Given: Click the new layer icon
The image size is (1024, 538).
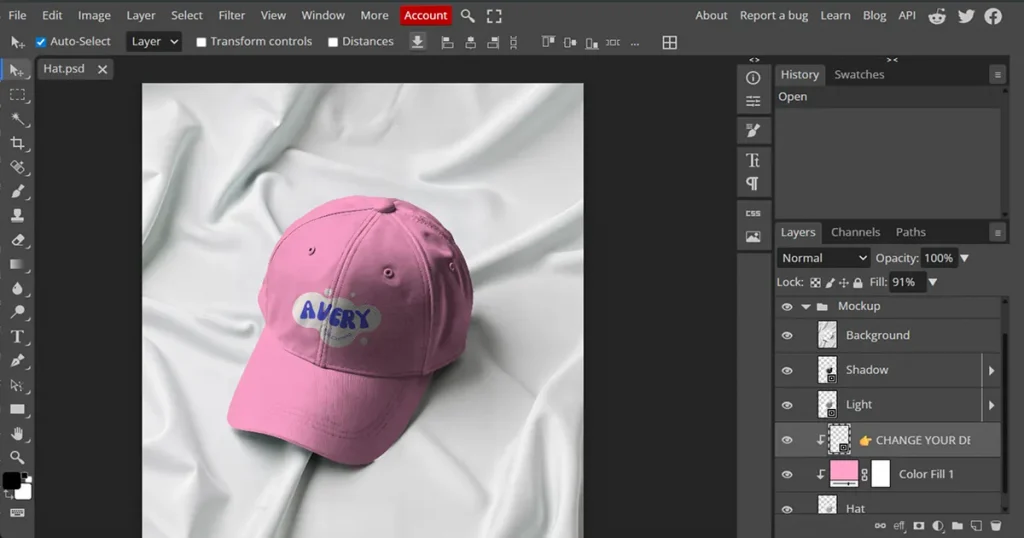Looking at the screenshot, I should 976,526.
